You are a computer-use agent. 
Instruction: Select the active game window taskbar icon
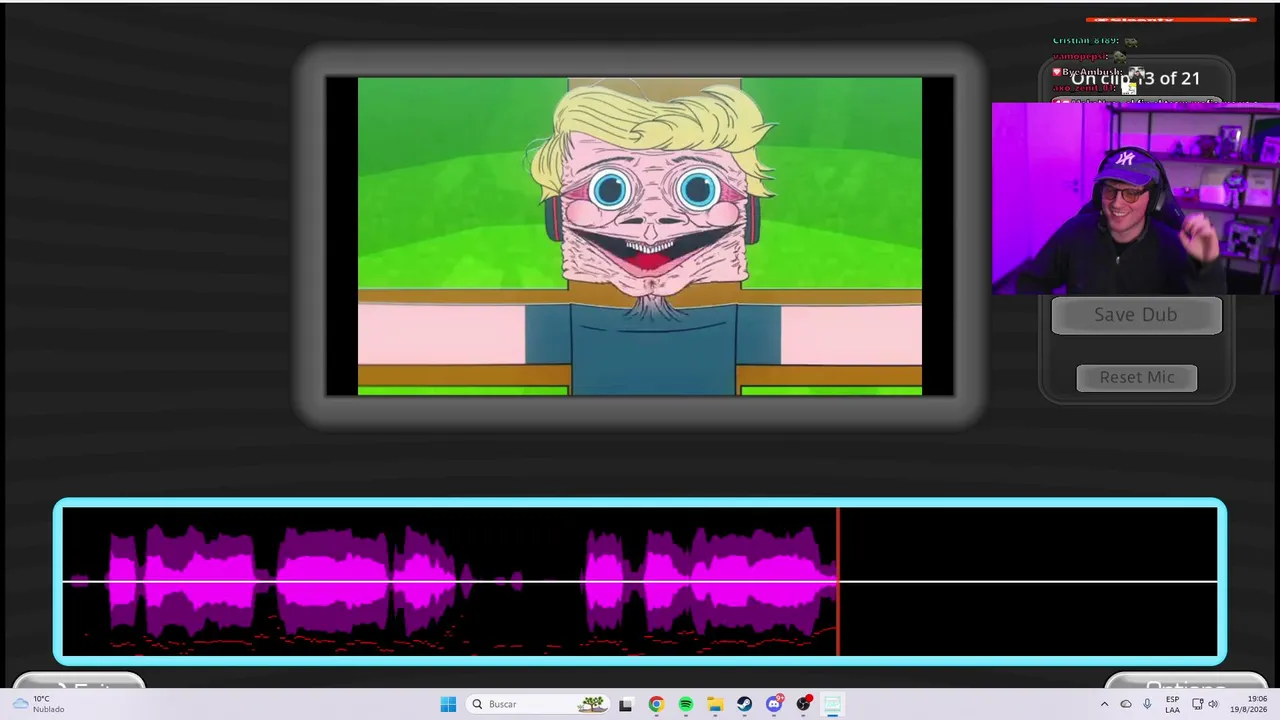(832, 704)
